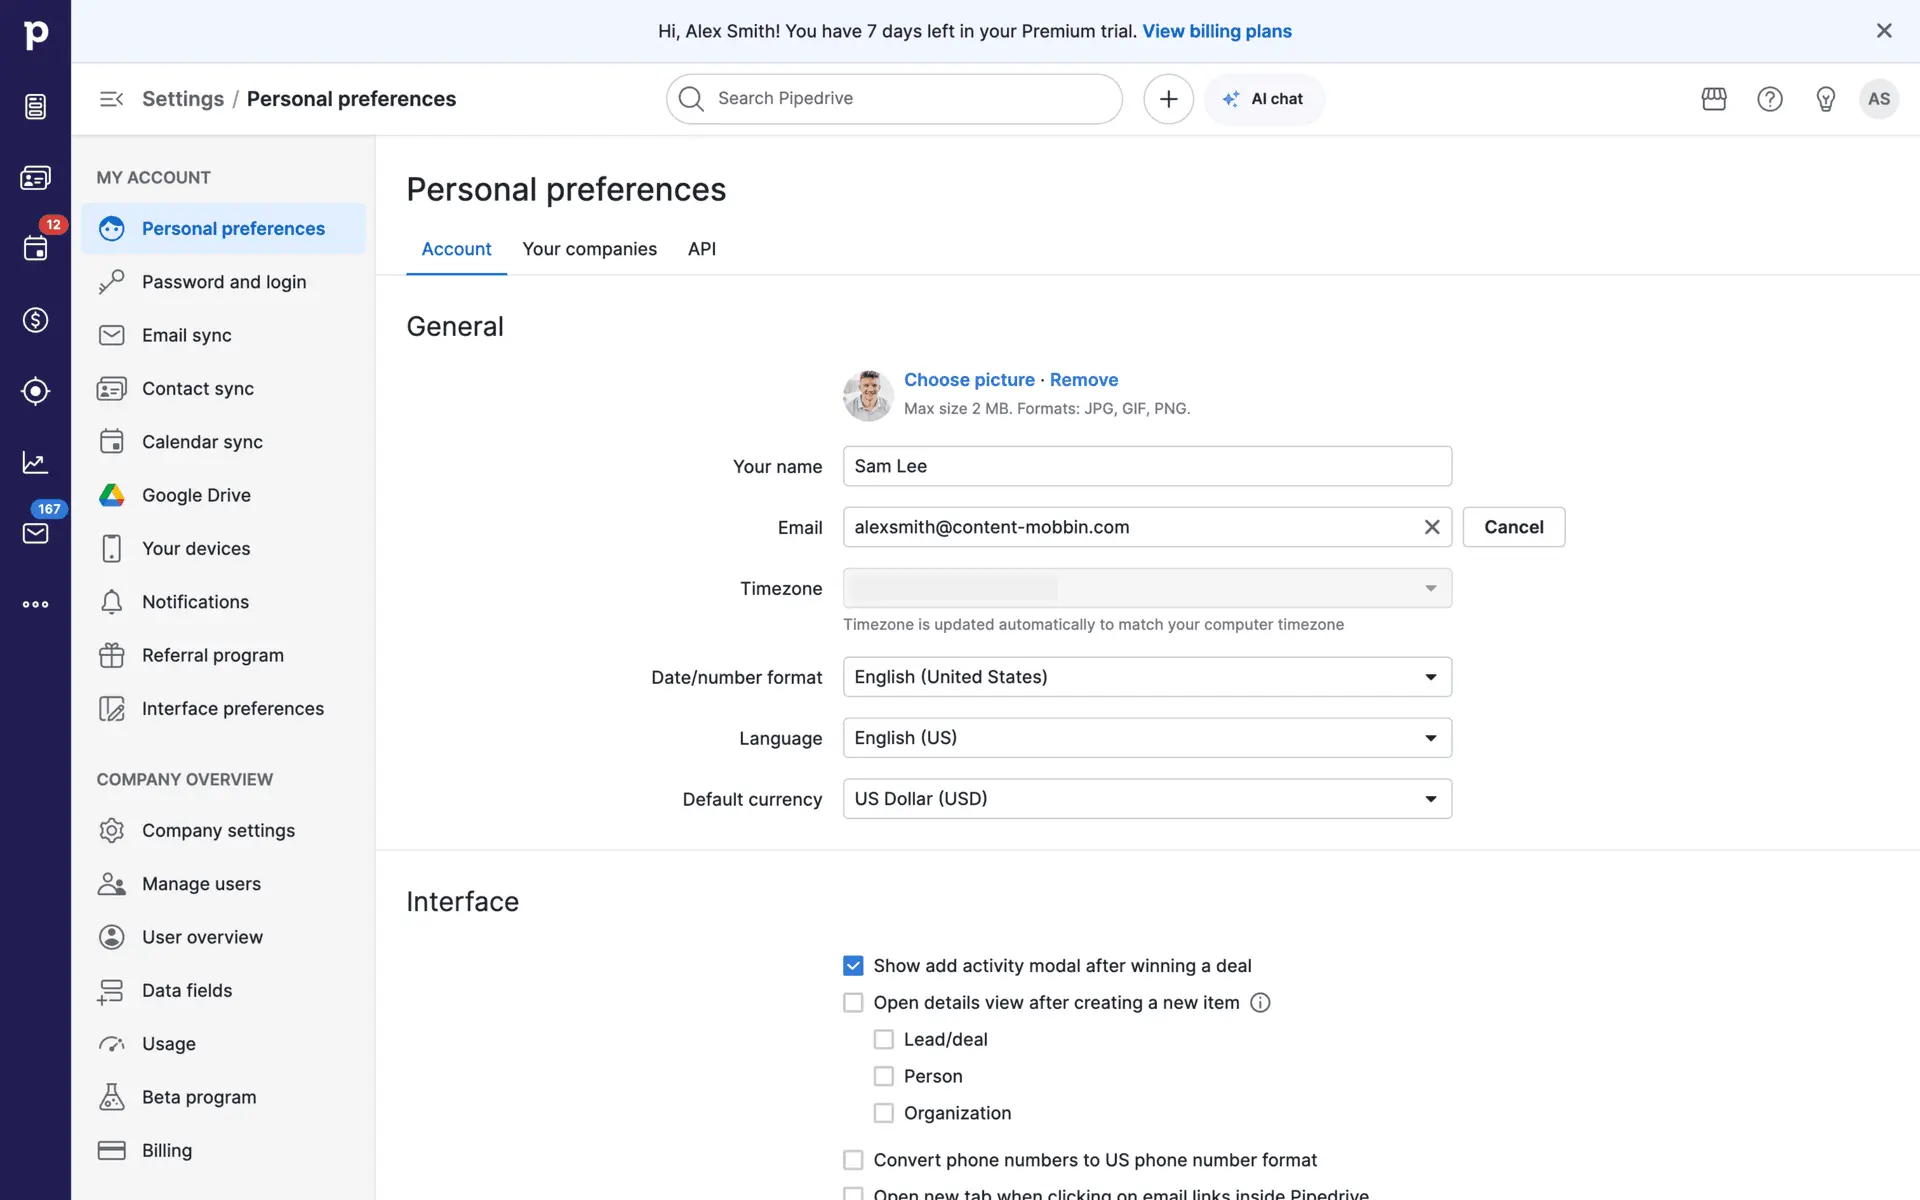Collapse the settings sidebar menu icon
This screenshot has height=1200, width=1920.
click(111, 99)
